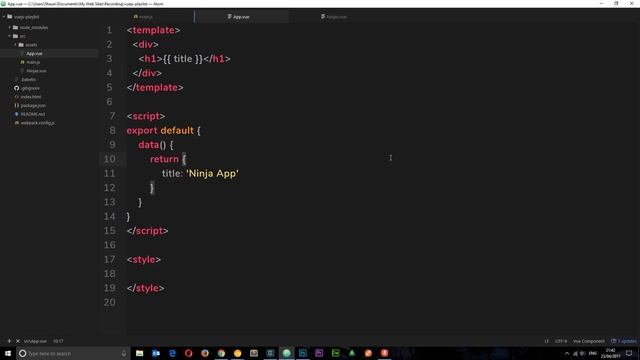This screenshot has height=360, width=640.
Task: Open Outlook from the taskbar
Action: point(156,353)
